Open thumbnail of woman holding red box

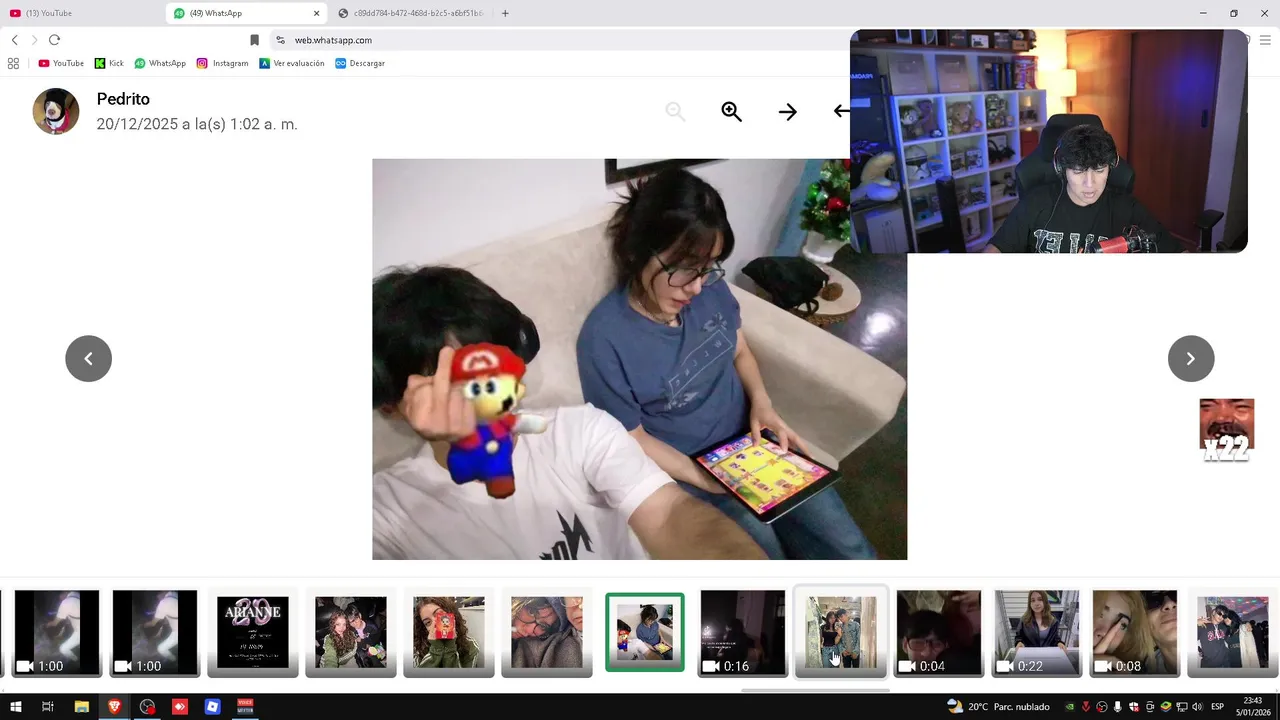point(449,632)
